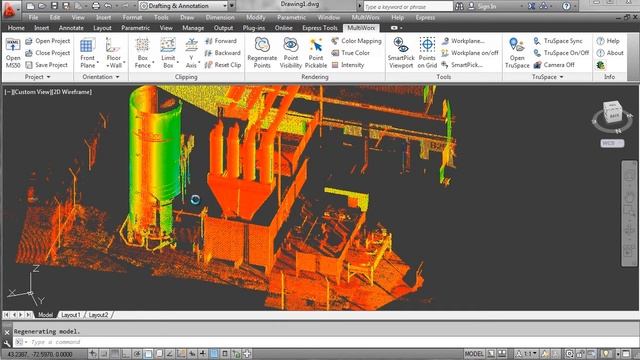Open Limit Box dropdown arrow
Image resolution: width=640 pixels, height=360 pixels.
178,62
